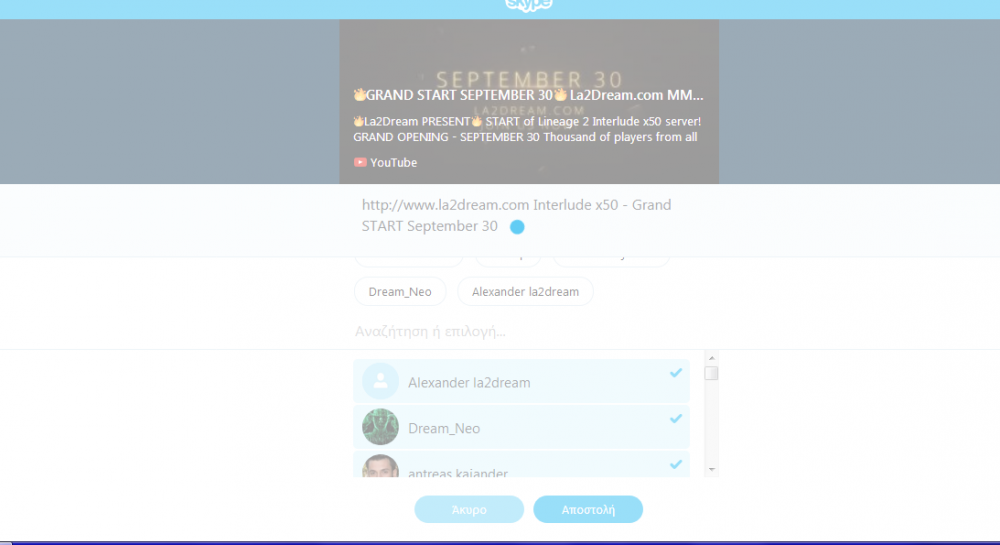Click the scroll up arrow of the contact list

pos(711,357)
